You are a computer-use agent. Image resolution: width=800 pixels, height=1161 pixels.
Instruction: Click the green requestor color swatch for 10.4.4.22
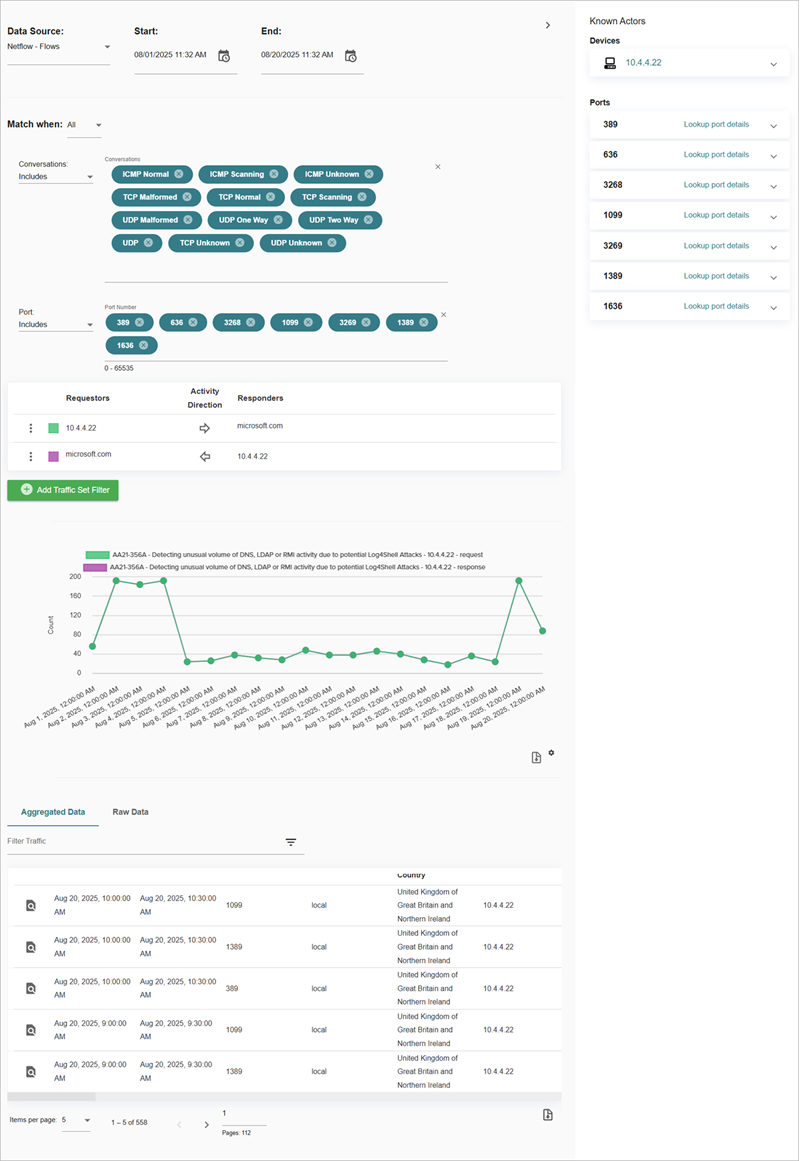(52, 427)
